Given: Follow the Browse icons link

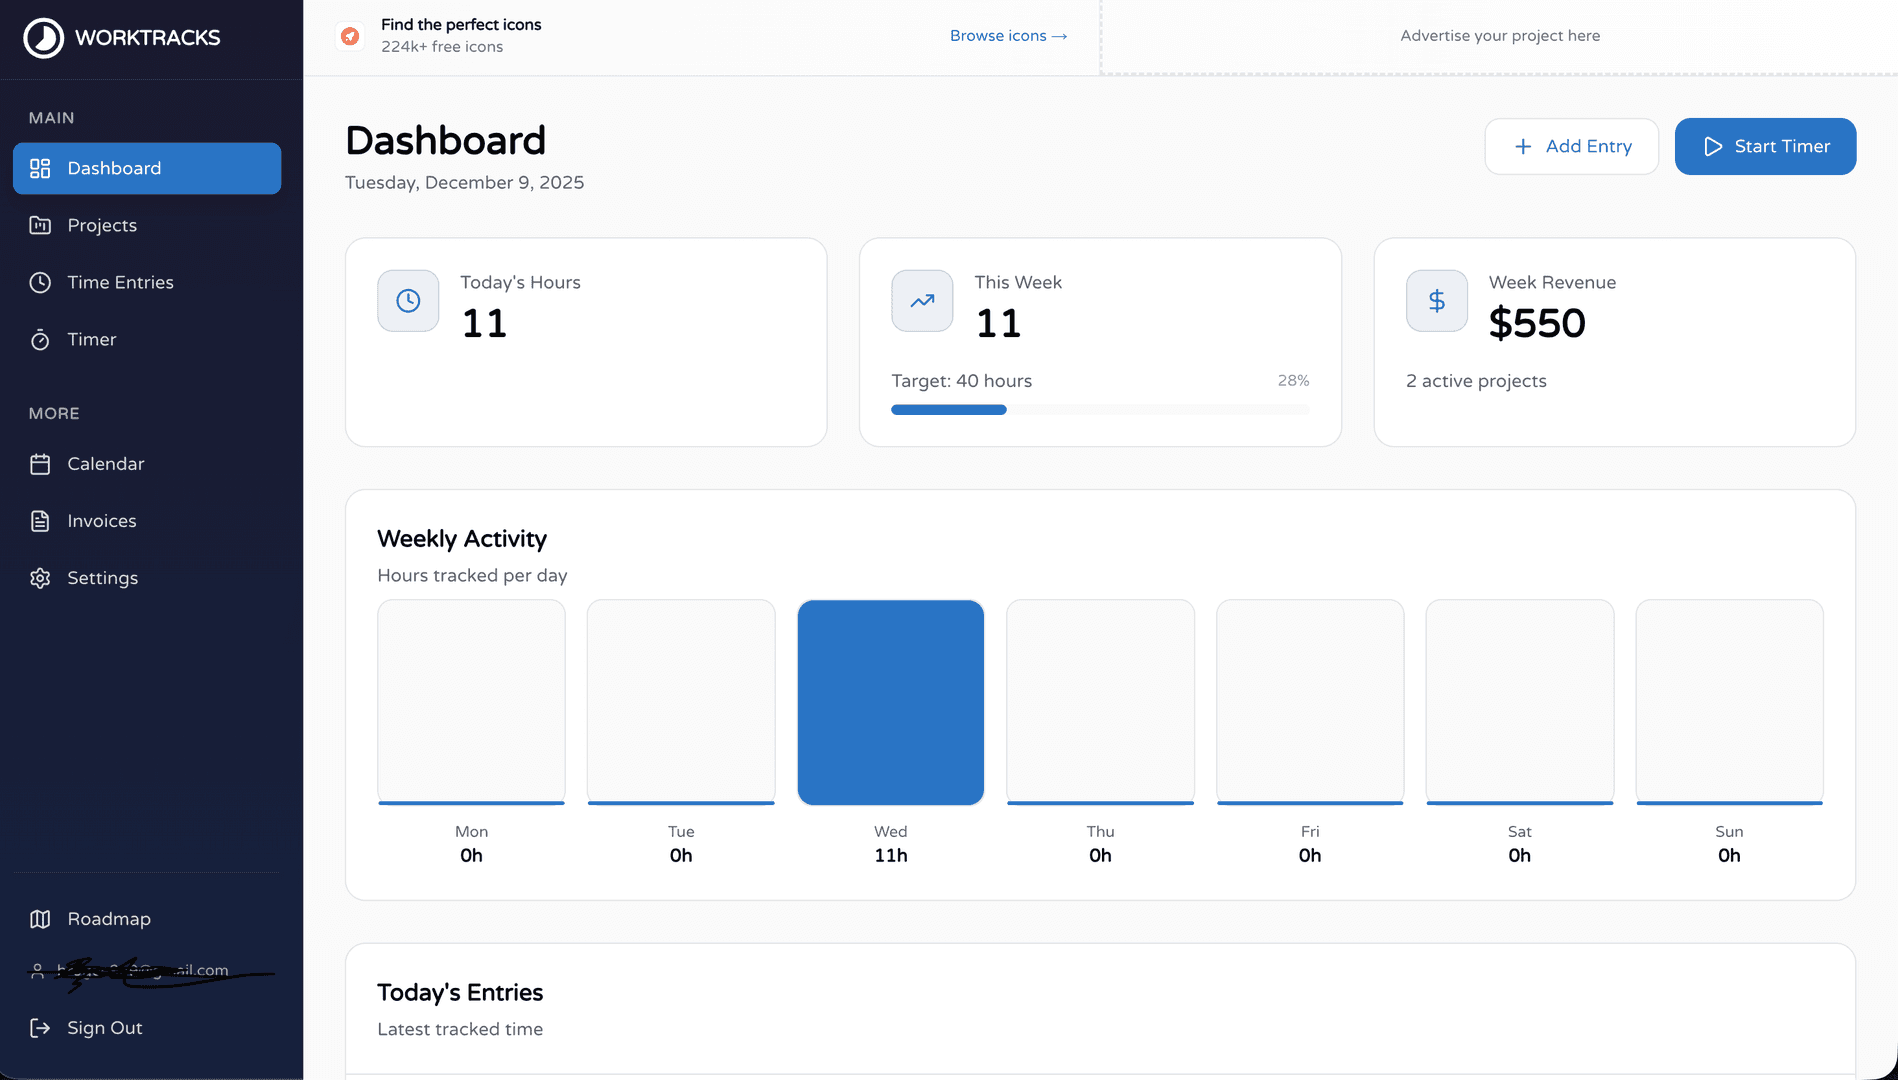Looking at the screenshot, I should 1008,35.
